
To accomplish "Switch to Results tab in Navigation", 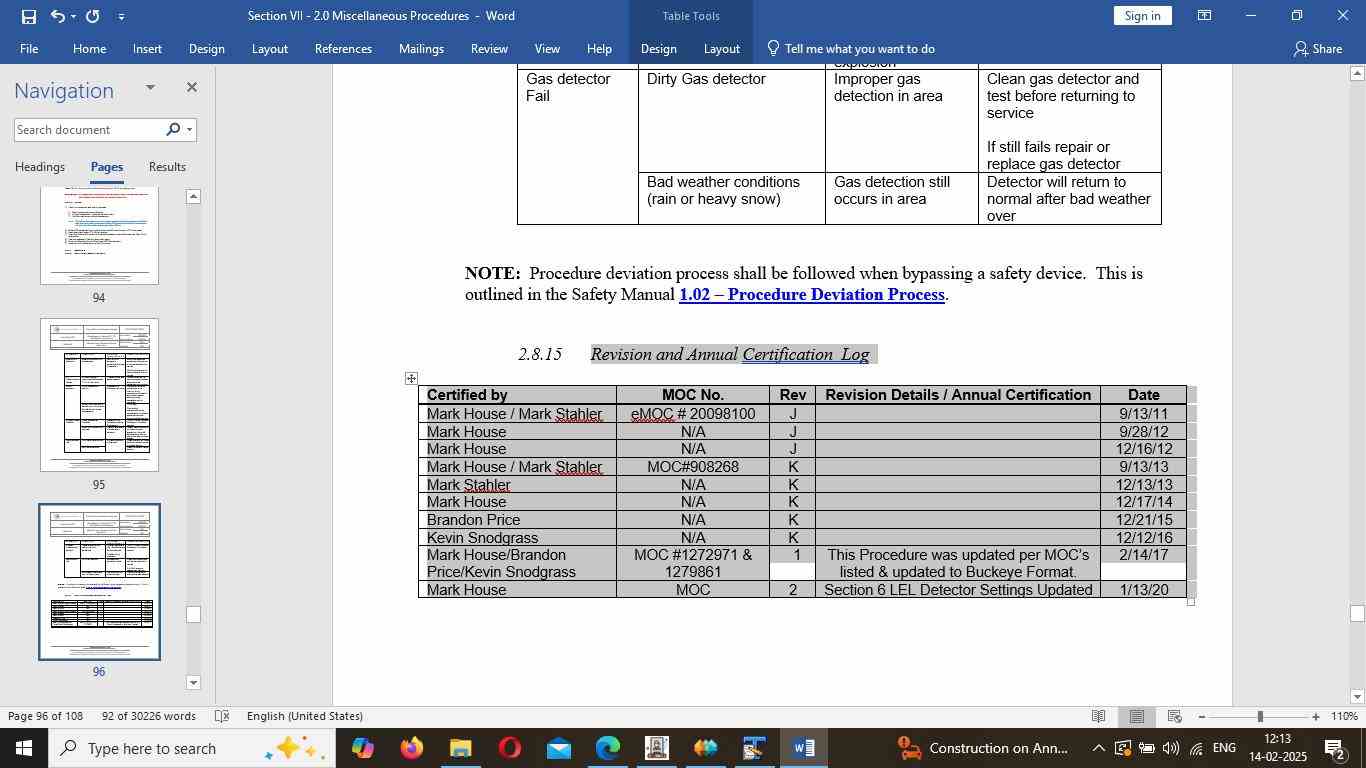I will (167, 167).
